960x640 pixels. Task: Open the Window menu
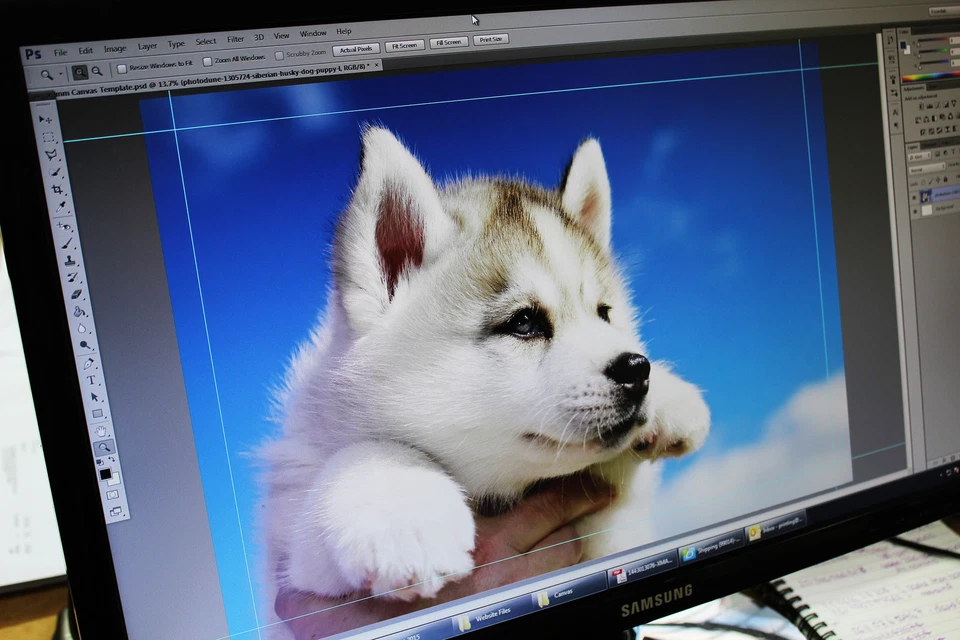pyautogui.click(x=312, y=33)
